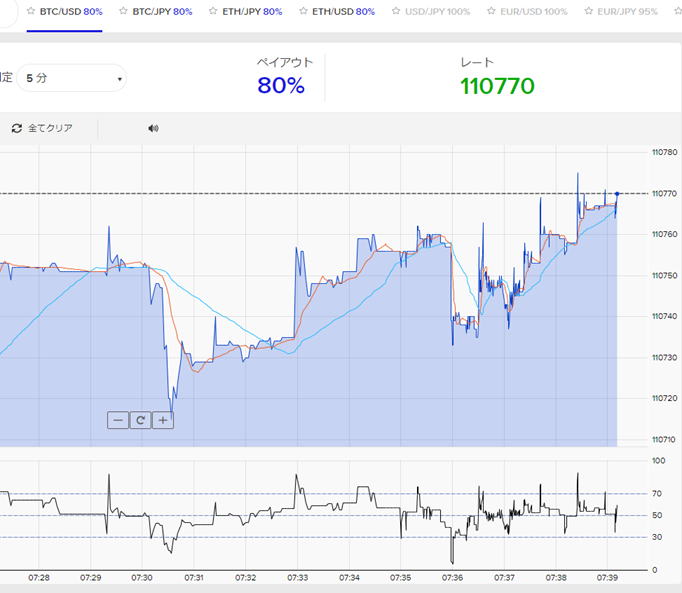Click the chart zoom in plus button
Screen dimensions: 682x593
(162, 420)
